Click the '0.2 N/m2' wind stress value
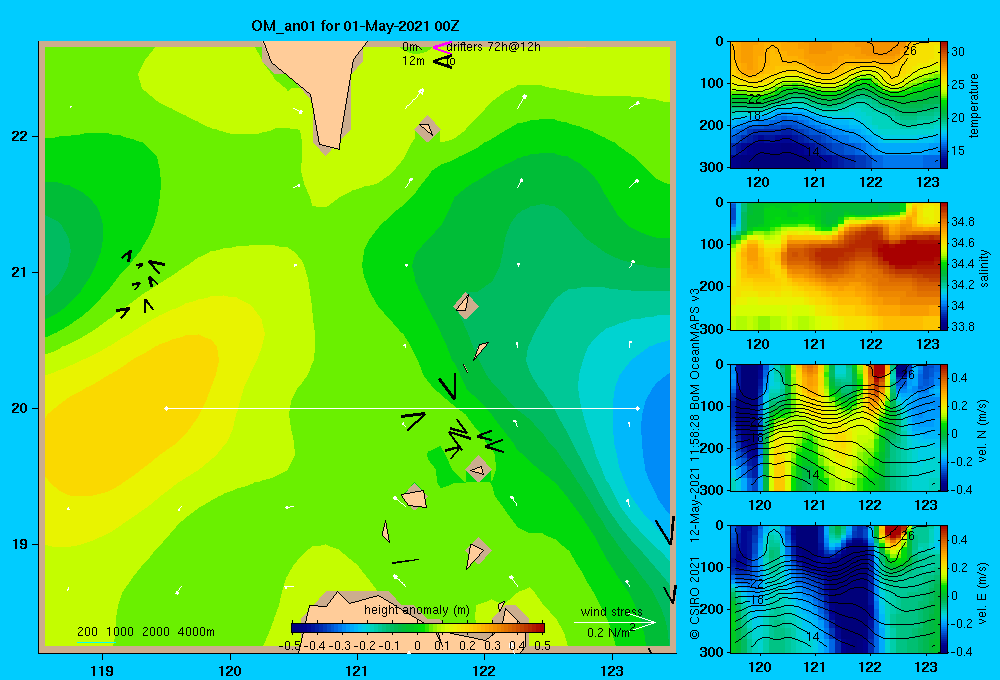 point(610,632)
